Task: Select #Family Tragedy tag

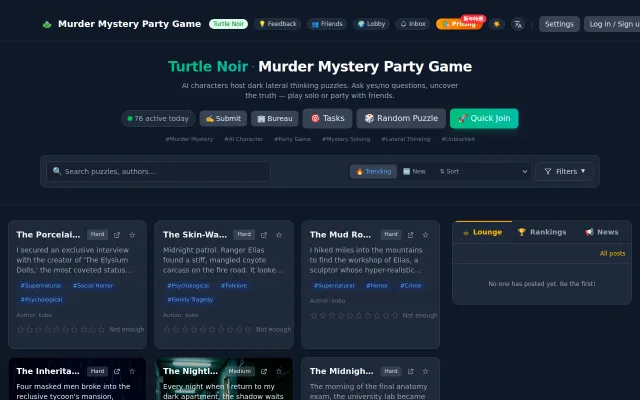Action: [x=190, y=300]
